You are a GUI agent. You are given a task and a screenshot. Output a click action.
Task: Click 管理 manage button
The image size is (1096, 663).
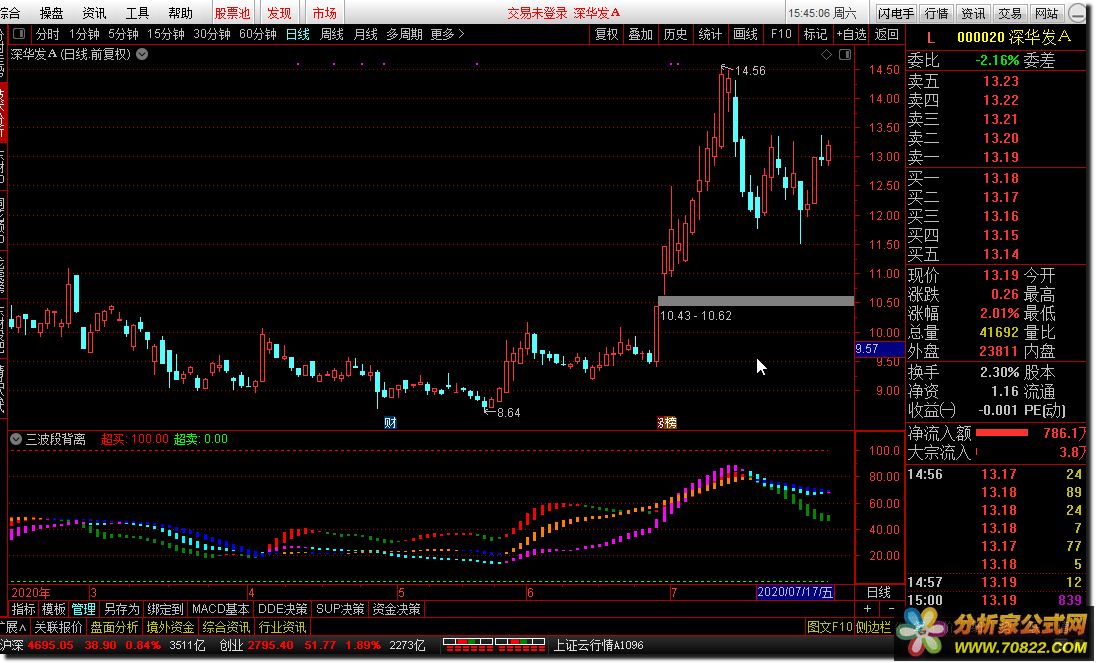83,609
